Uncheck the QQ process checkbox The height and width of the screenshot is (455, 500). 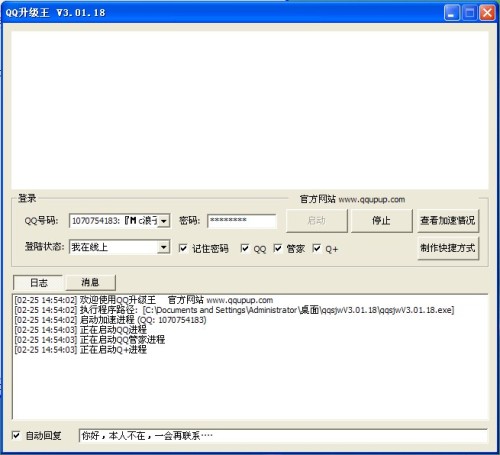(x=245, y=248)
